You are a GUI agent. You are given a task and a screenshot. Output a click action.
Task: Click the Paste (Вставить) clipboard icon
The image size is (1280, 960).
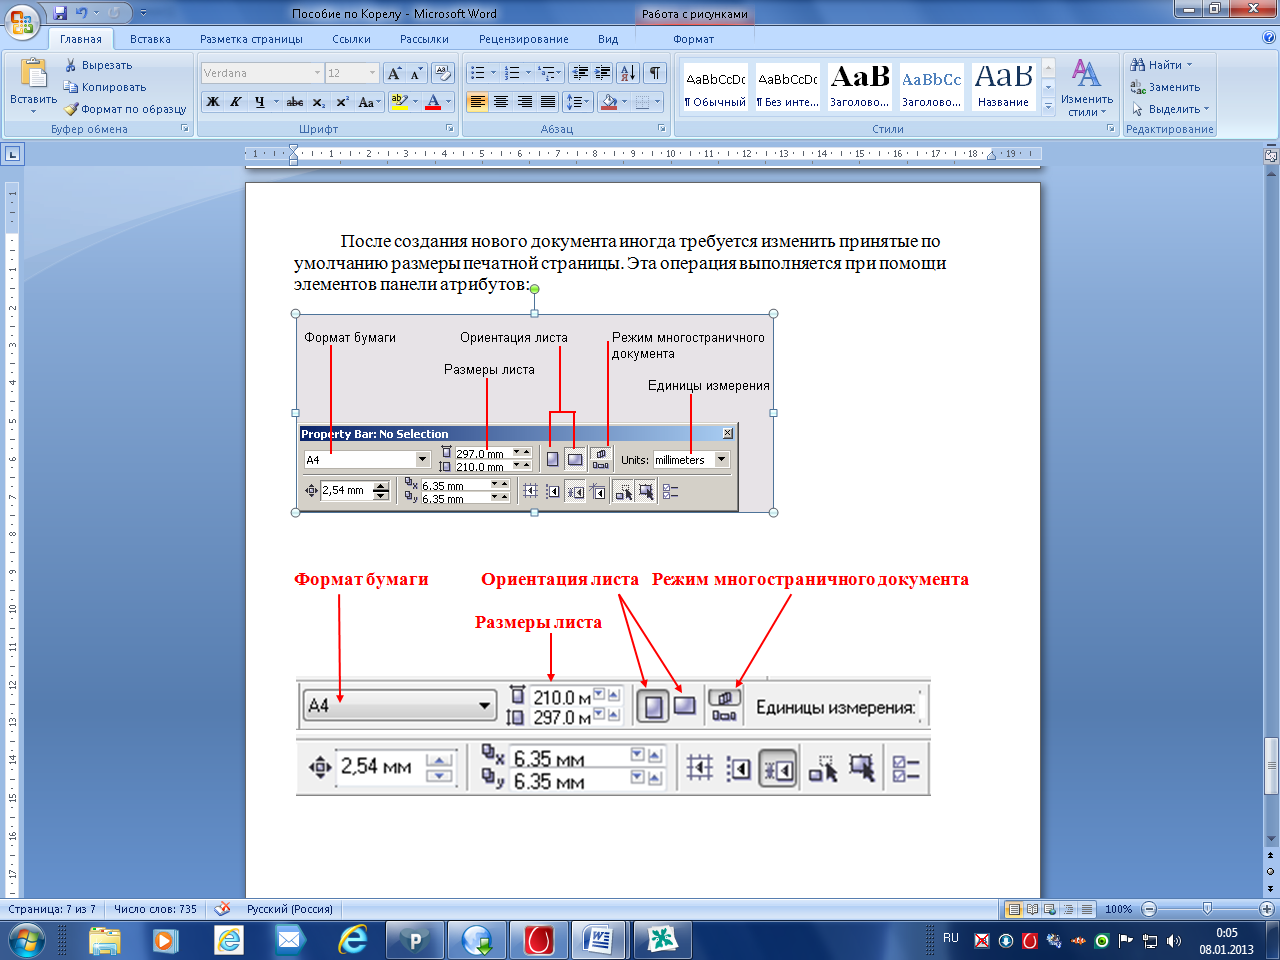tap(33, 74)
